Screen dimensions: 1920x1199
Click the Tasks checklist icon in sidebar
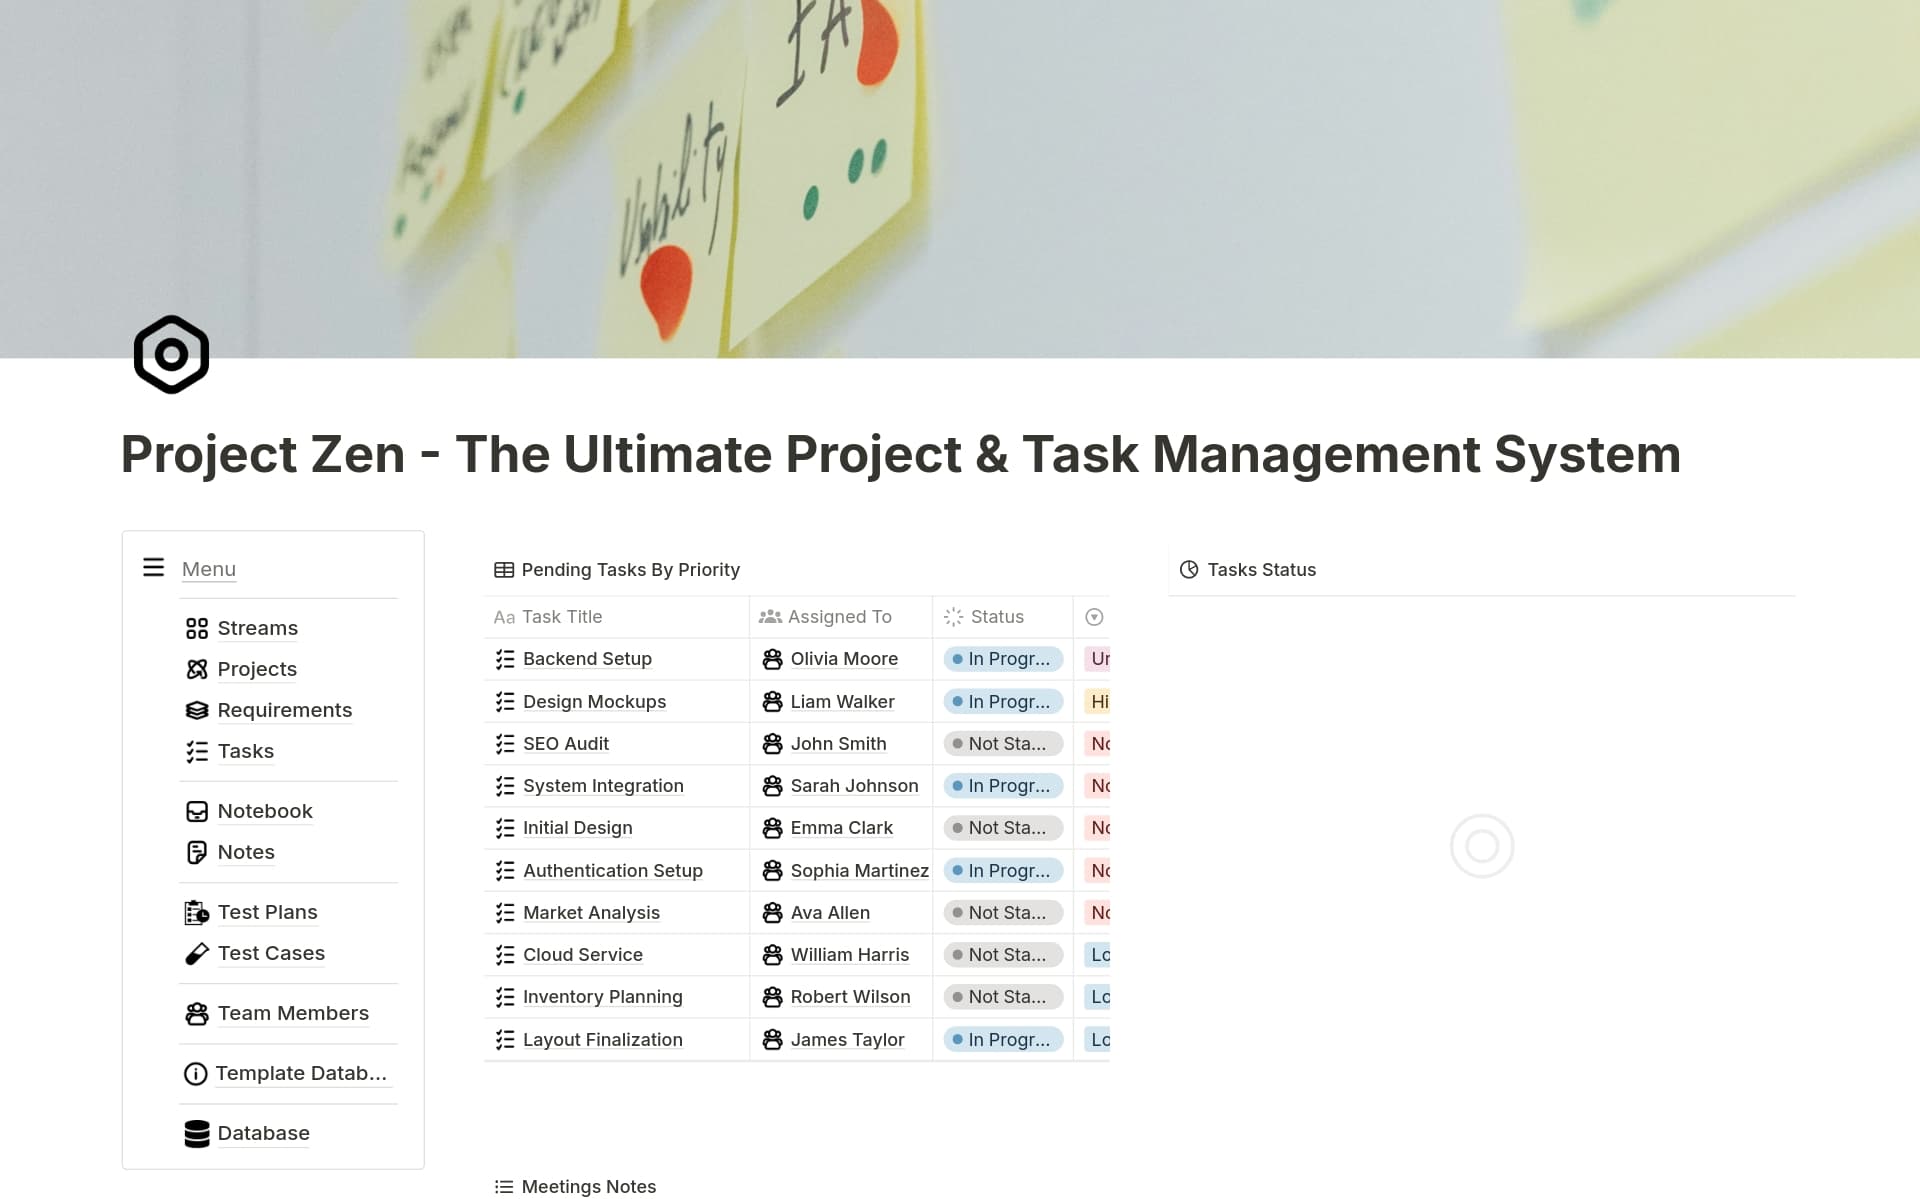pos(197,751)
